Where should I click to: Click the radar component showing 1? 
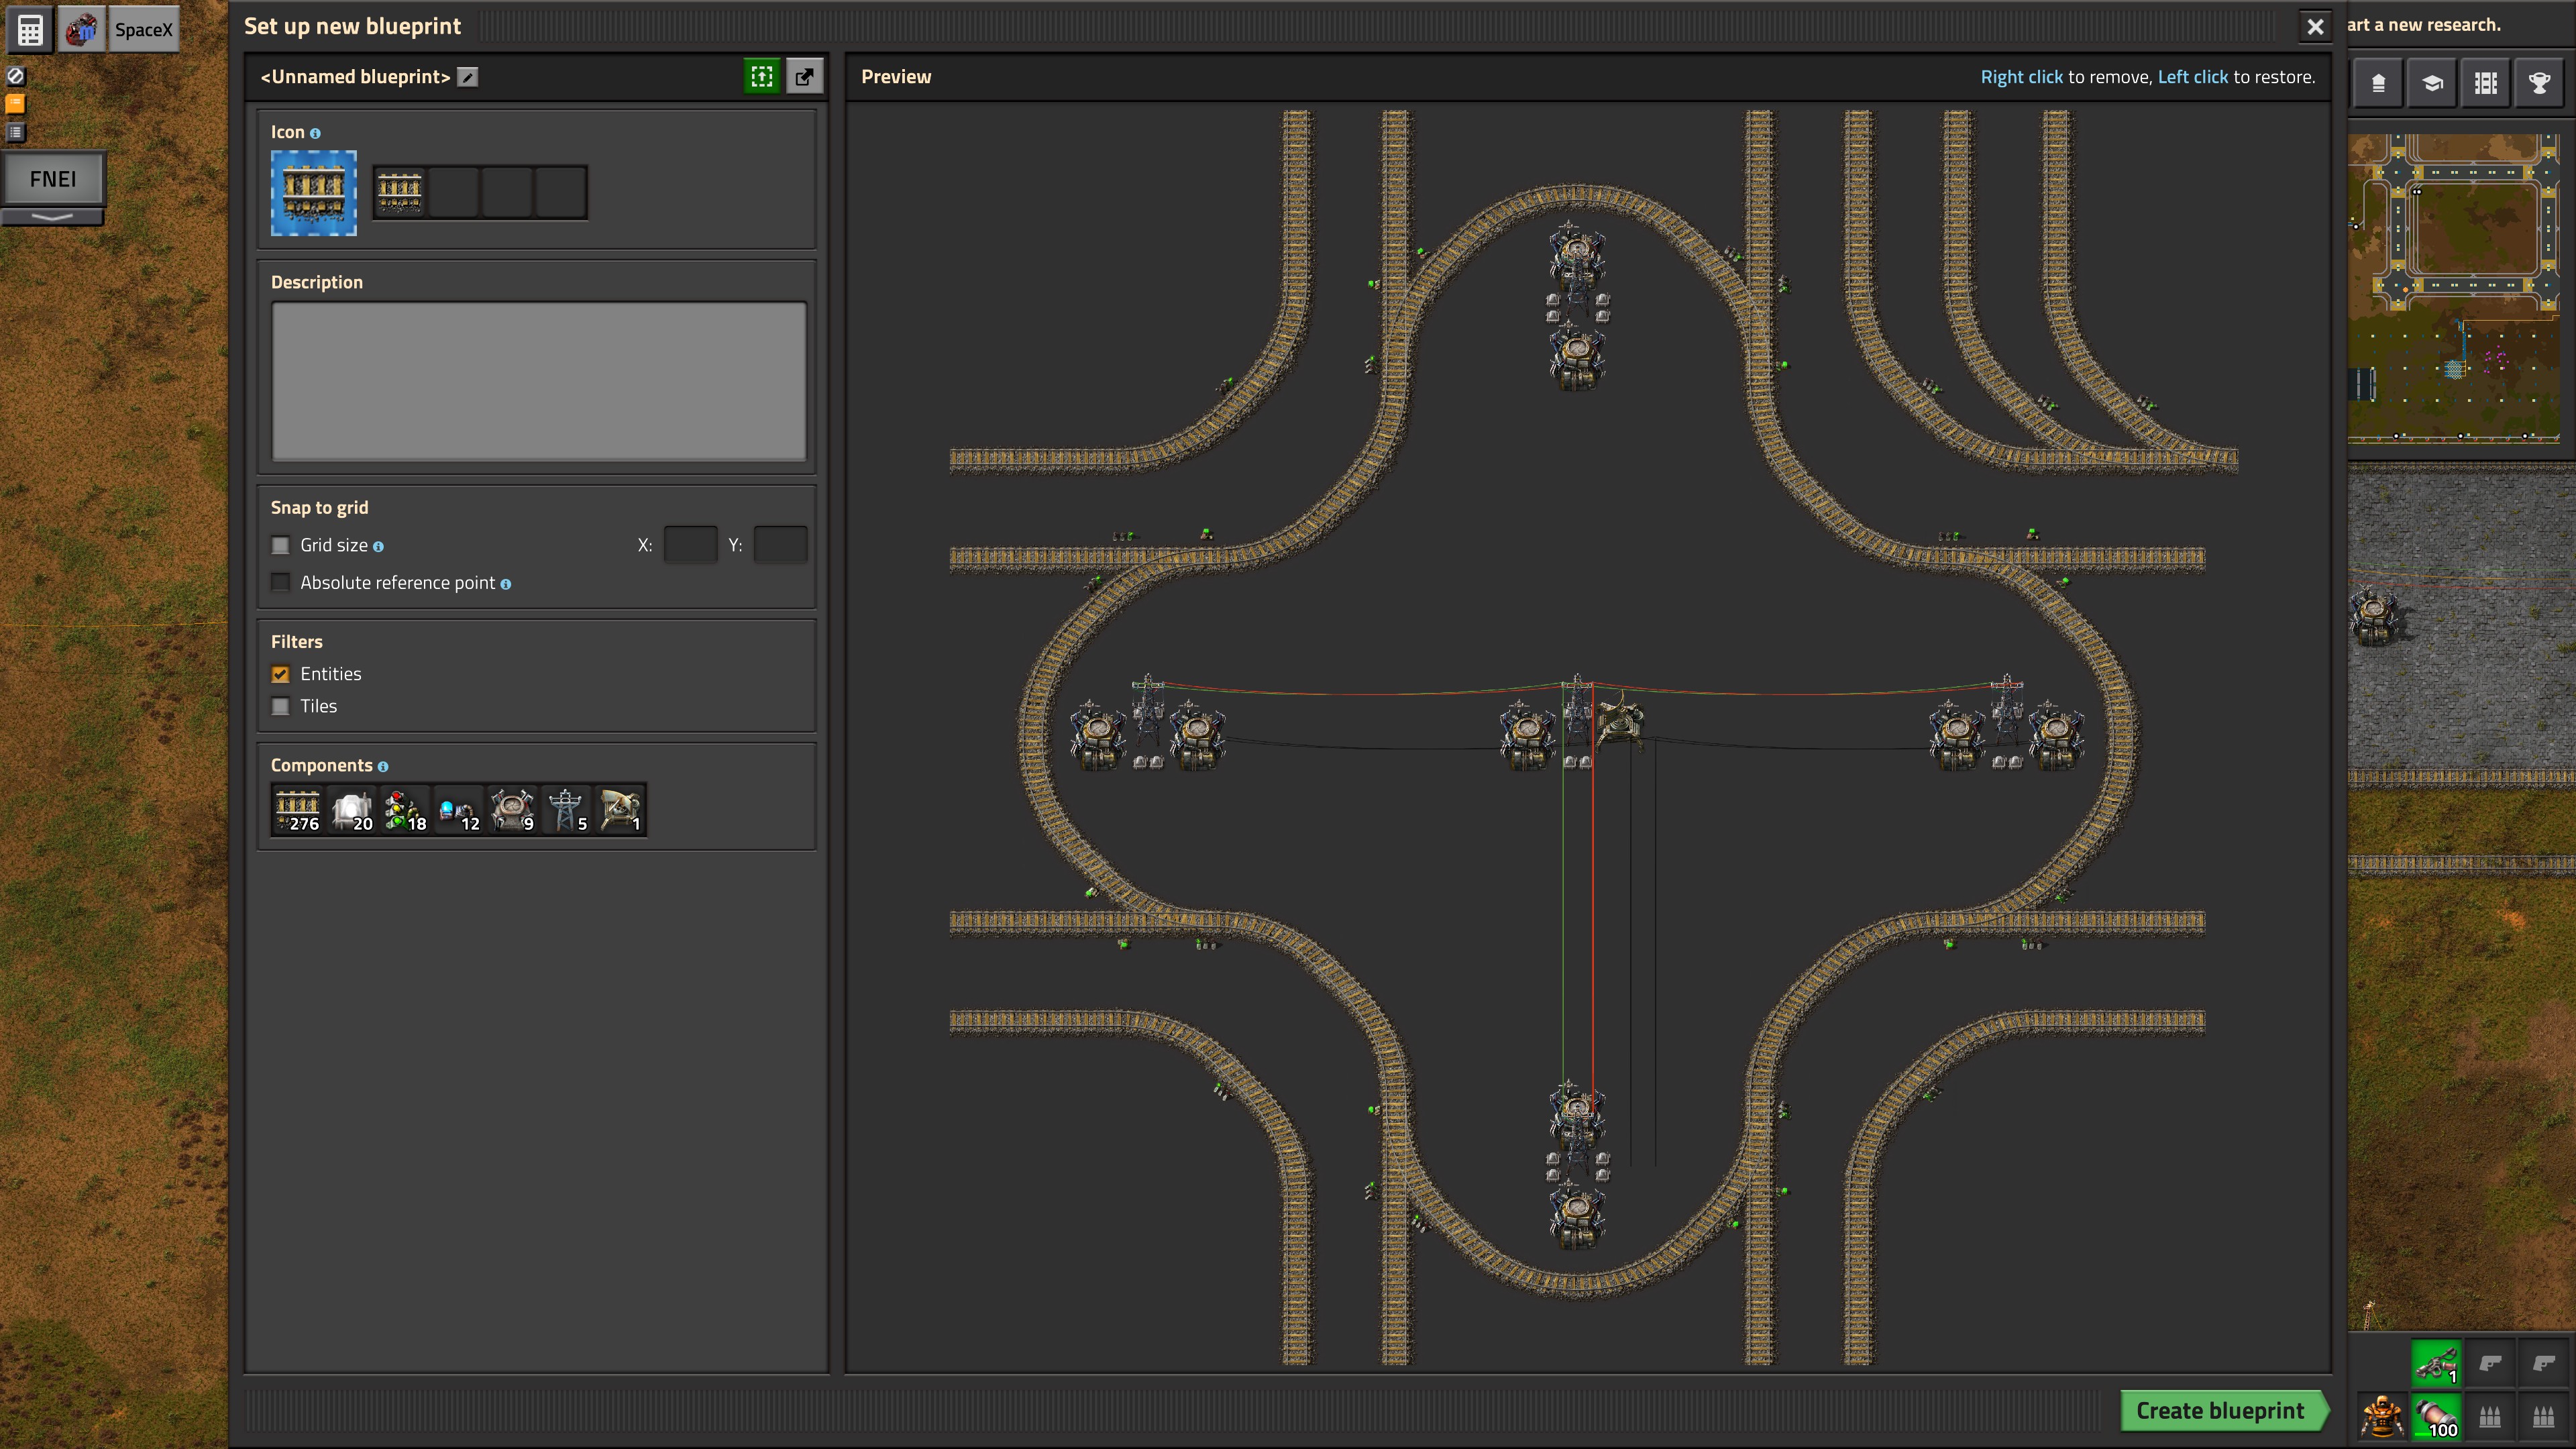coord(620,810)
